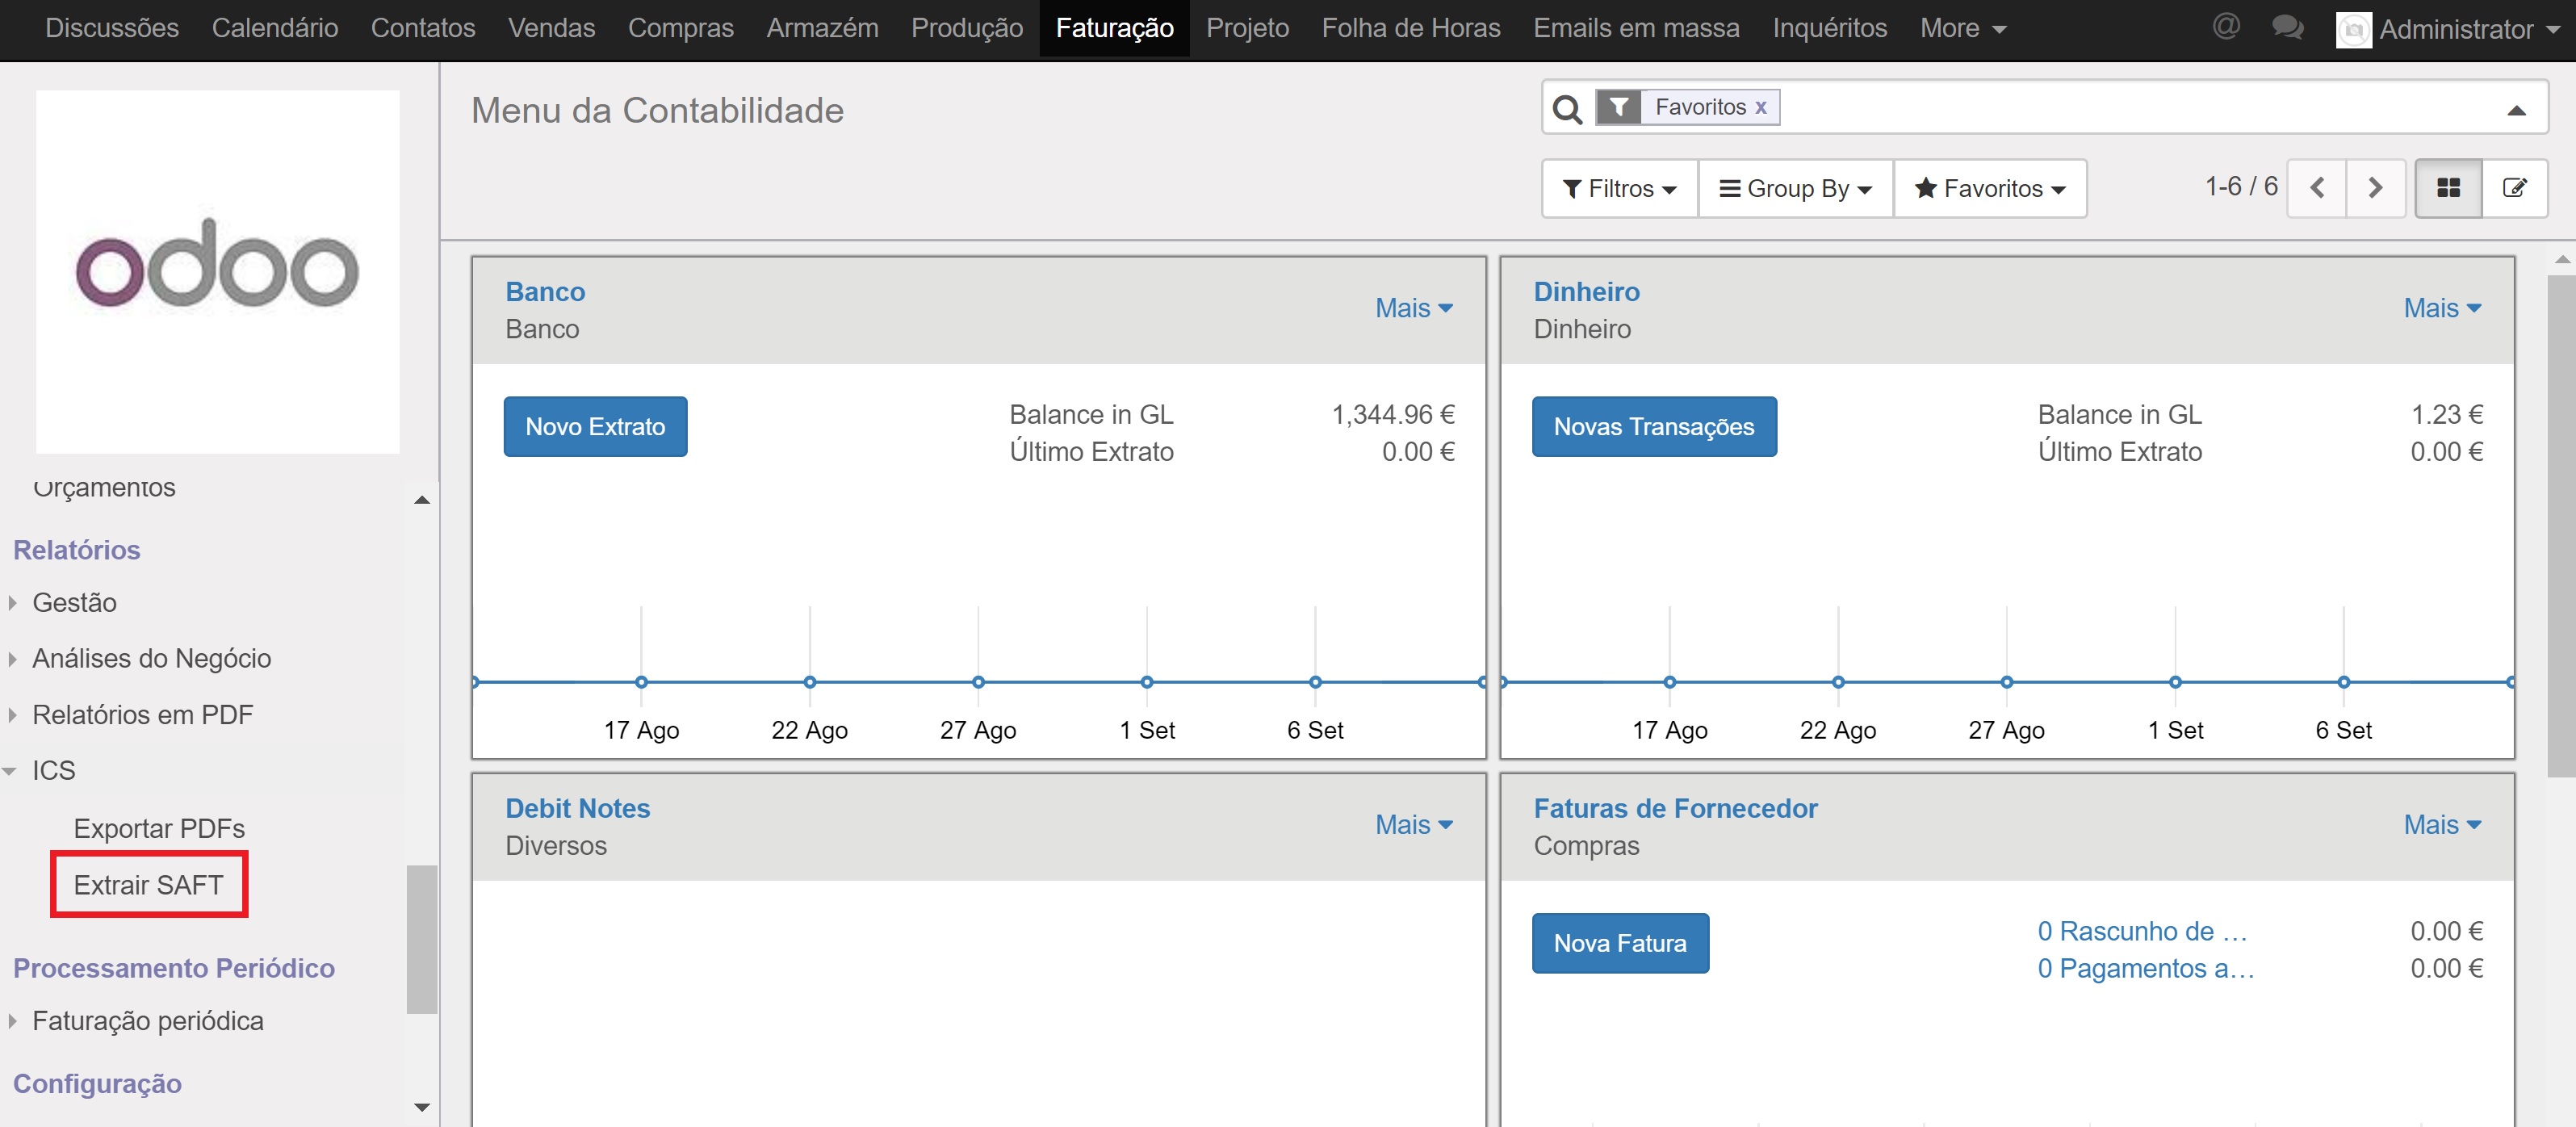This screenshot has width=2576, height=1127.
Task: Open the Armazém menu
Action: click(822, 28)
